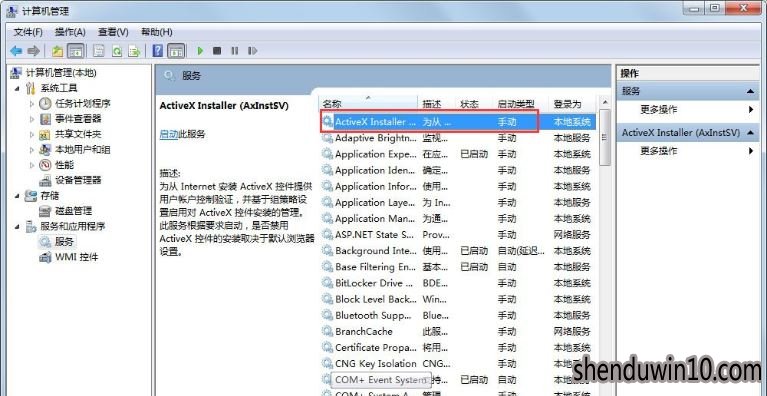Expand the 本地用户和组 tree node
This screenshot has height=396, width=767.
coord(32,150)
